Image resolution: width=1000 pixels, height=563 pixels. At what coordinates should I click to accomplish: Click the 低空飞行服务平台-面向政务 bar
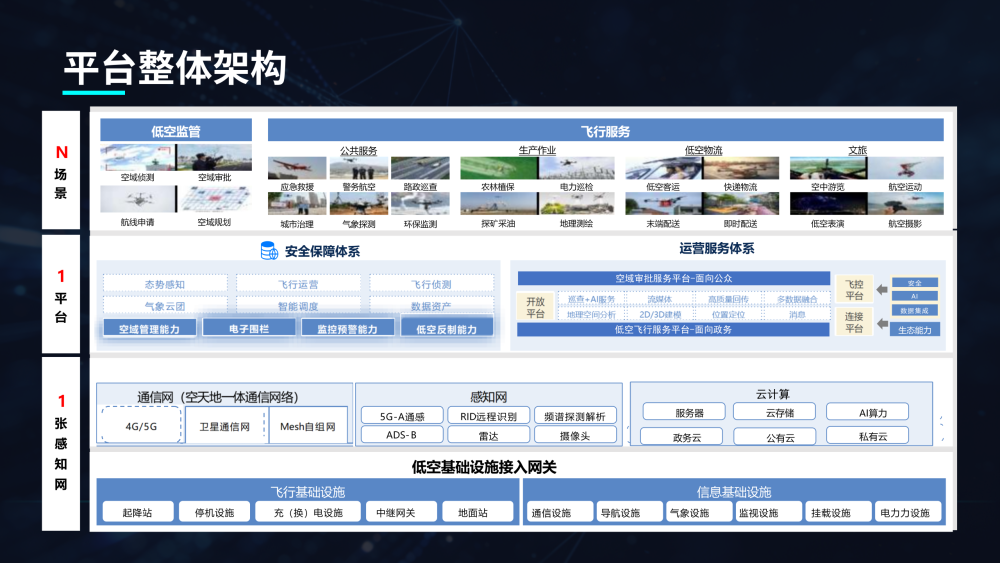click(673, 329)
